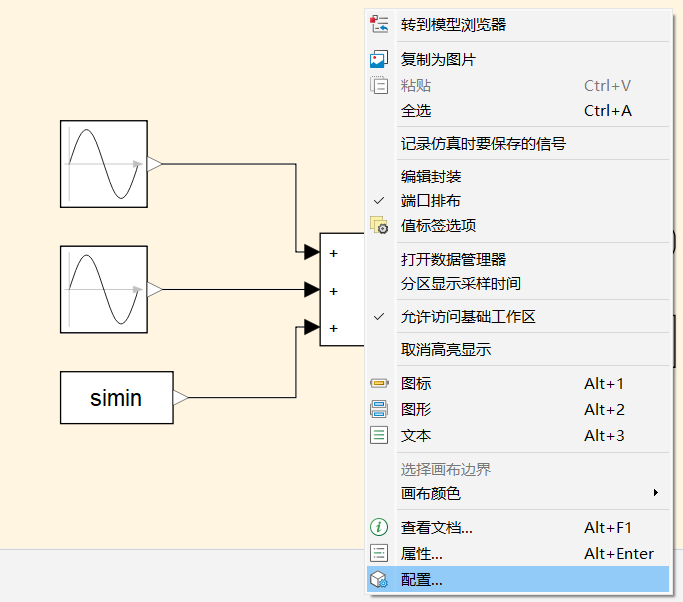This screenshot has height=602, width=683.
Task: Click the middle input port of sum block
Action: [x=312, y=289]
